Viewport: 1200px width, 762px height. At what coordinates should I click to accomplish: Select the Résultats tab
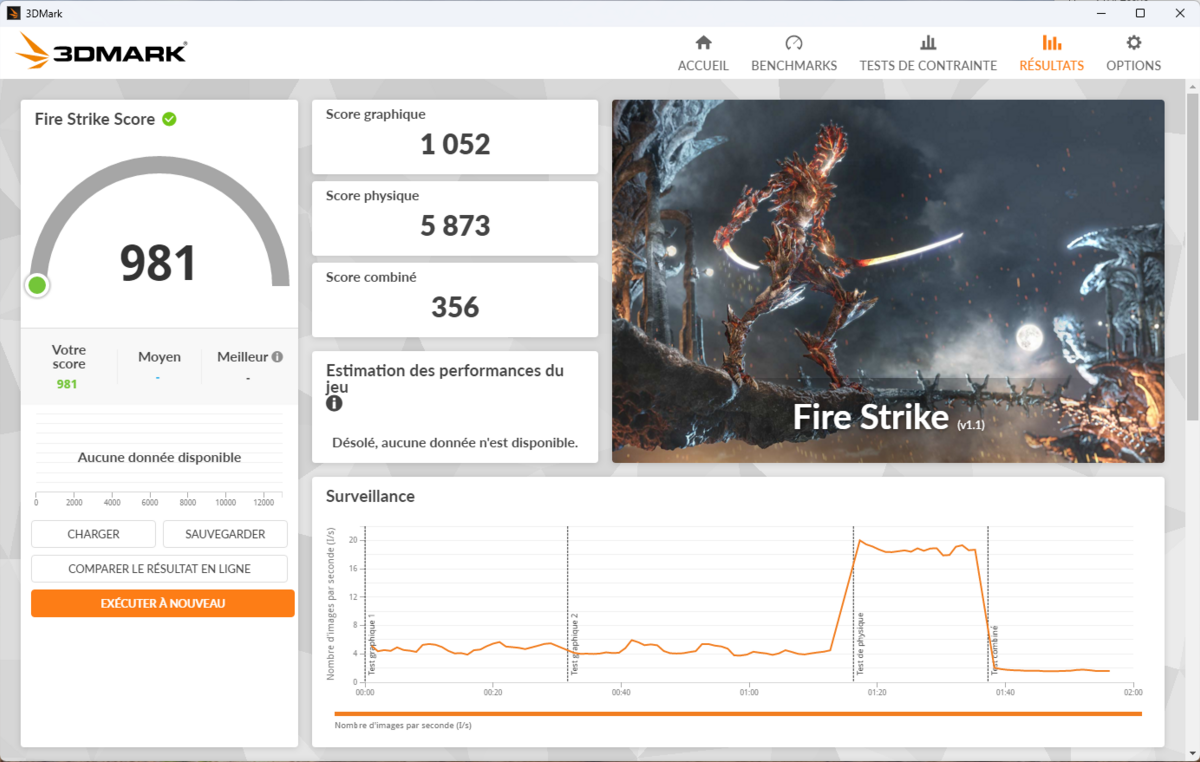pos(1051,54)
